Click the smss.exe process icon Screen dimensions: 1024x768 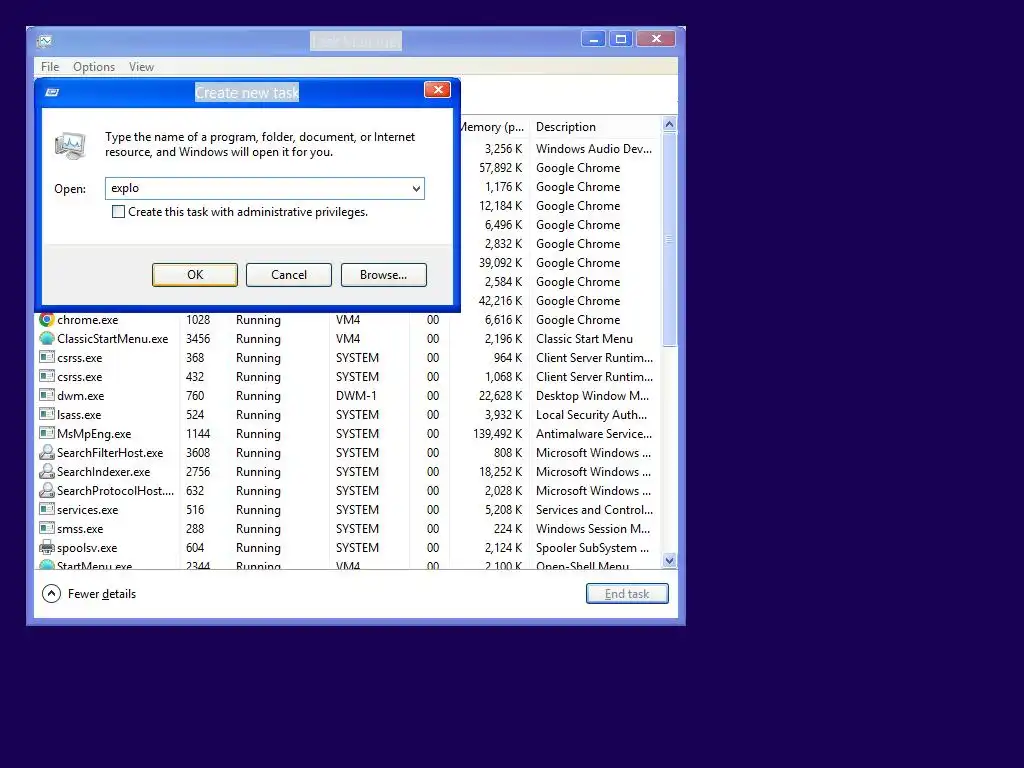point(46,528)
